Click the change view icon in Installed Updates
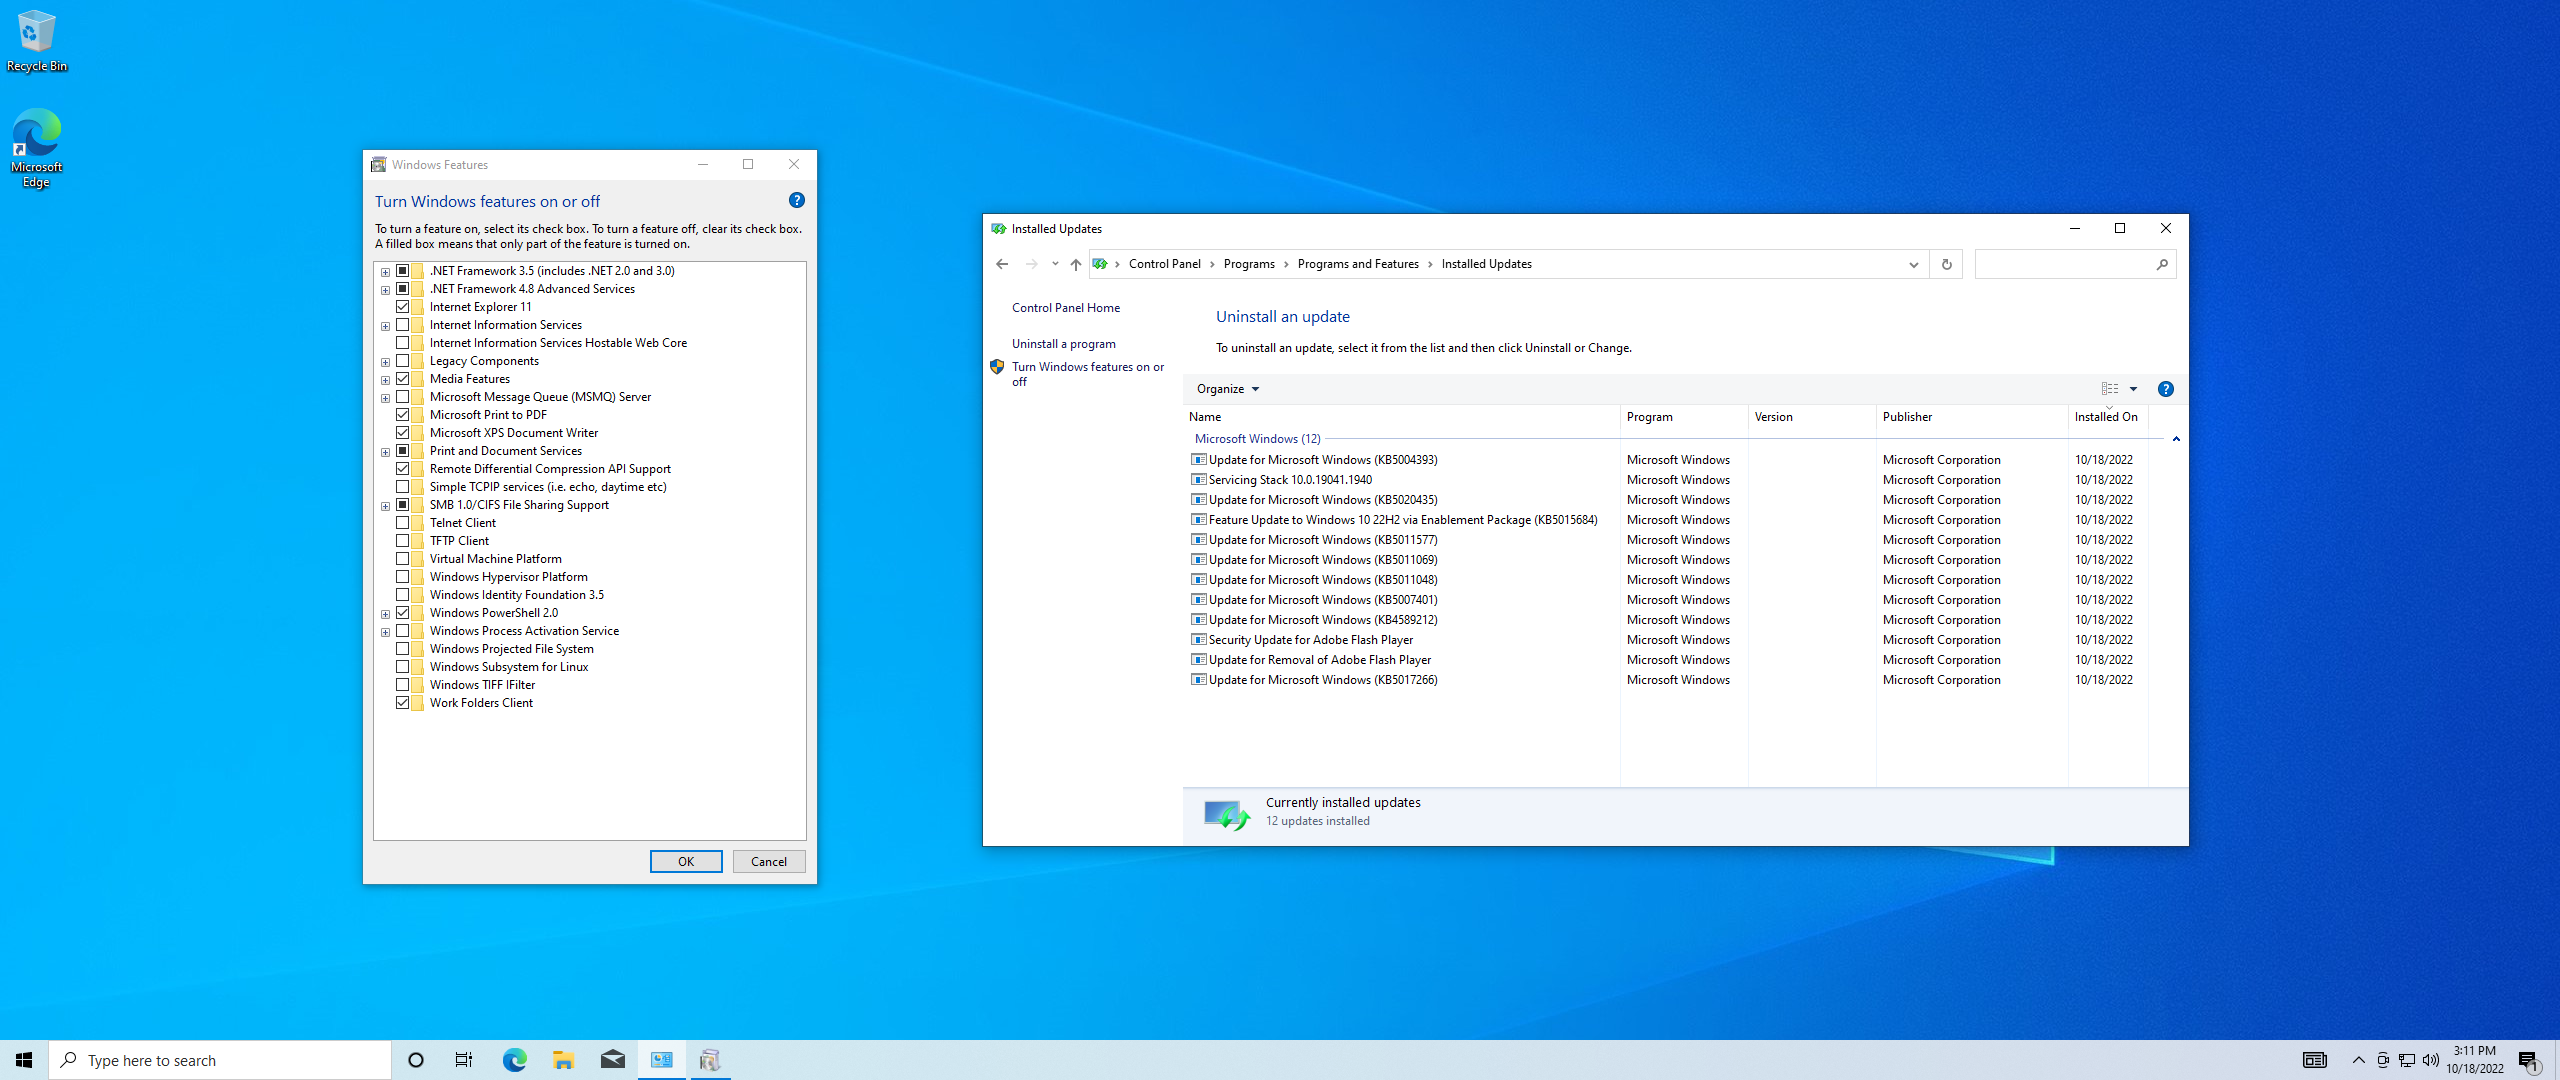The width and height of the screenshot is (2560, 1080). pyautogui.click(x=2110, y=389)
